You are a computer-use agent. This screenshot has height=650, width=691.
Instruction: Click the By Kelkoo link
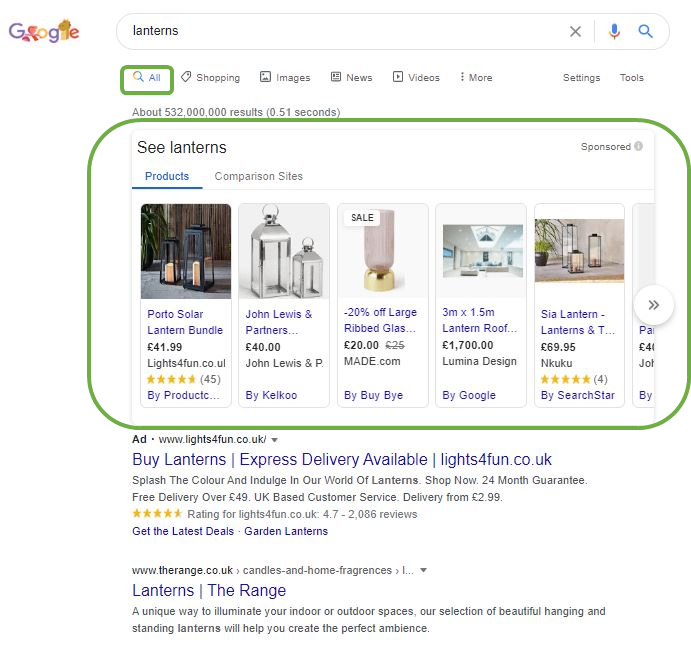(271, 395)
